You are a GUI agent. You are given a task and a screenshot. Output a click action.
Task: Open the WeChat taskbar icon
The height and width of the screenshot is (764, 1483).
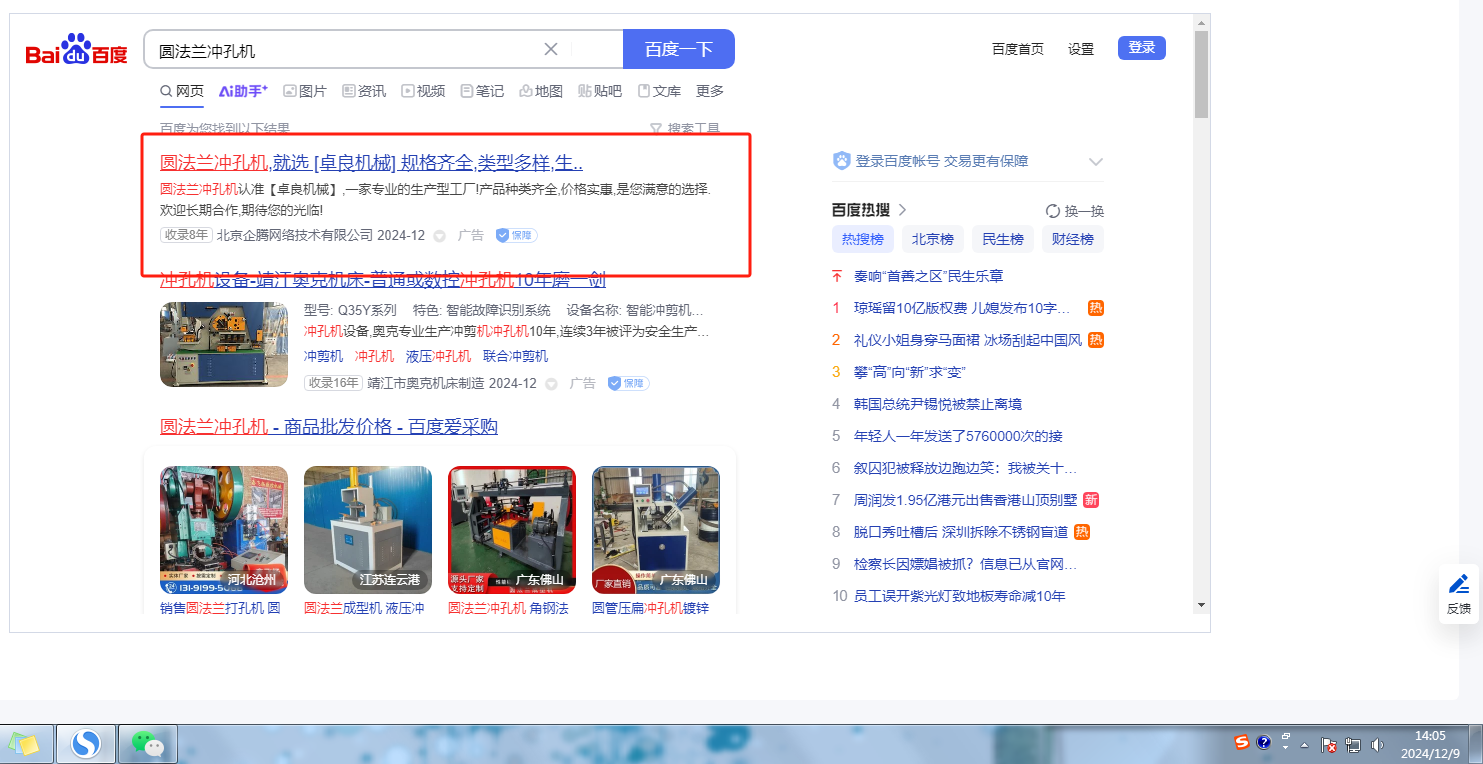point(148,743)
